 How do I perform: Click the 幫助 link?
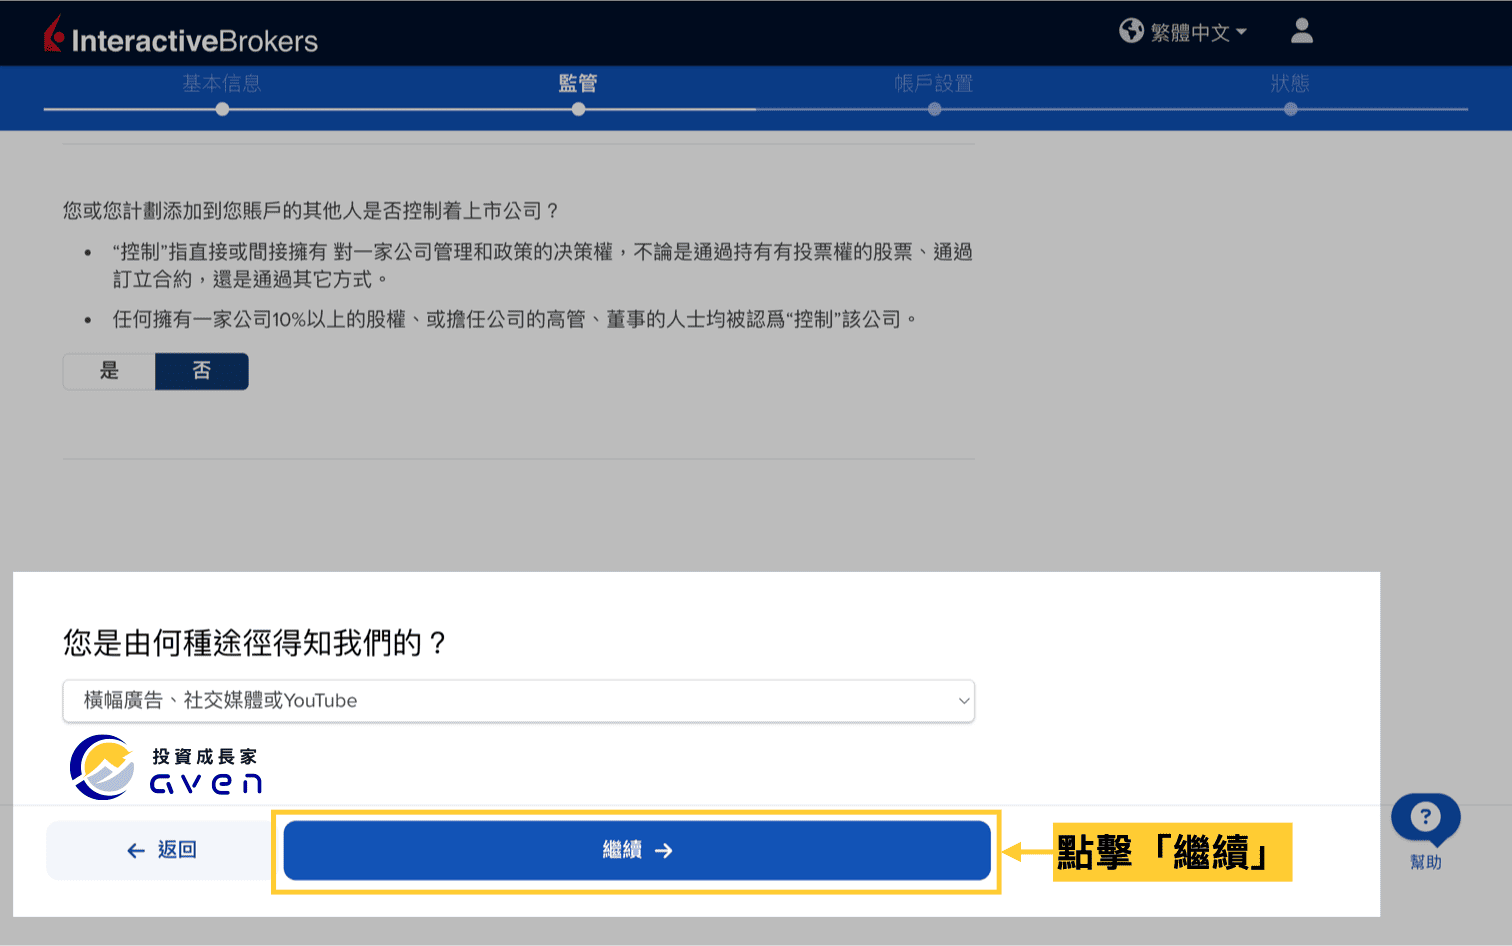[x=1424, y=862]
